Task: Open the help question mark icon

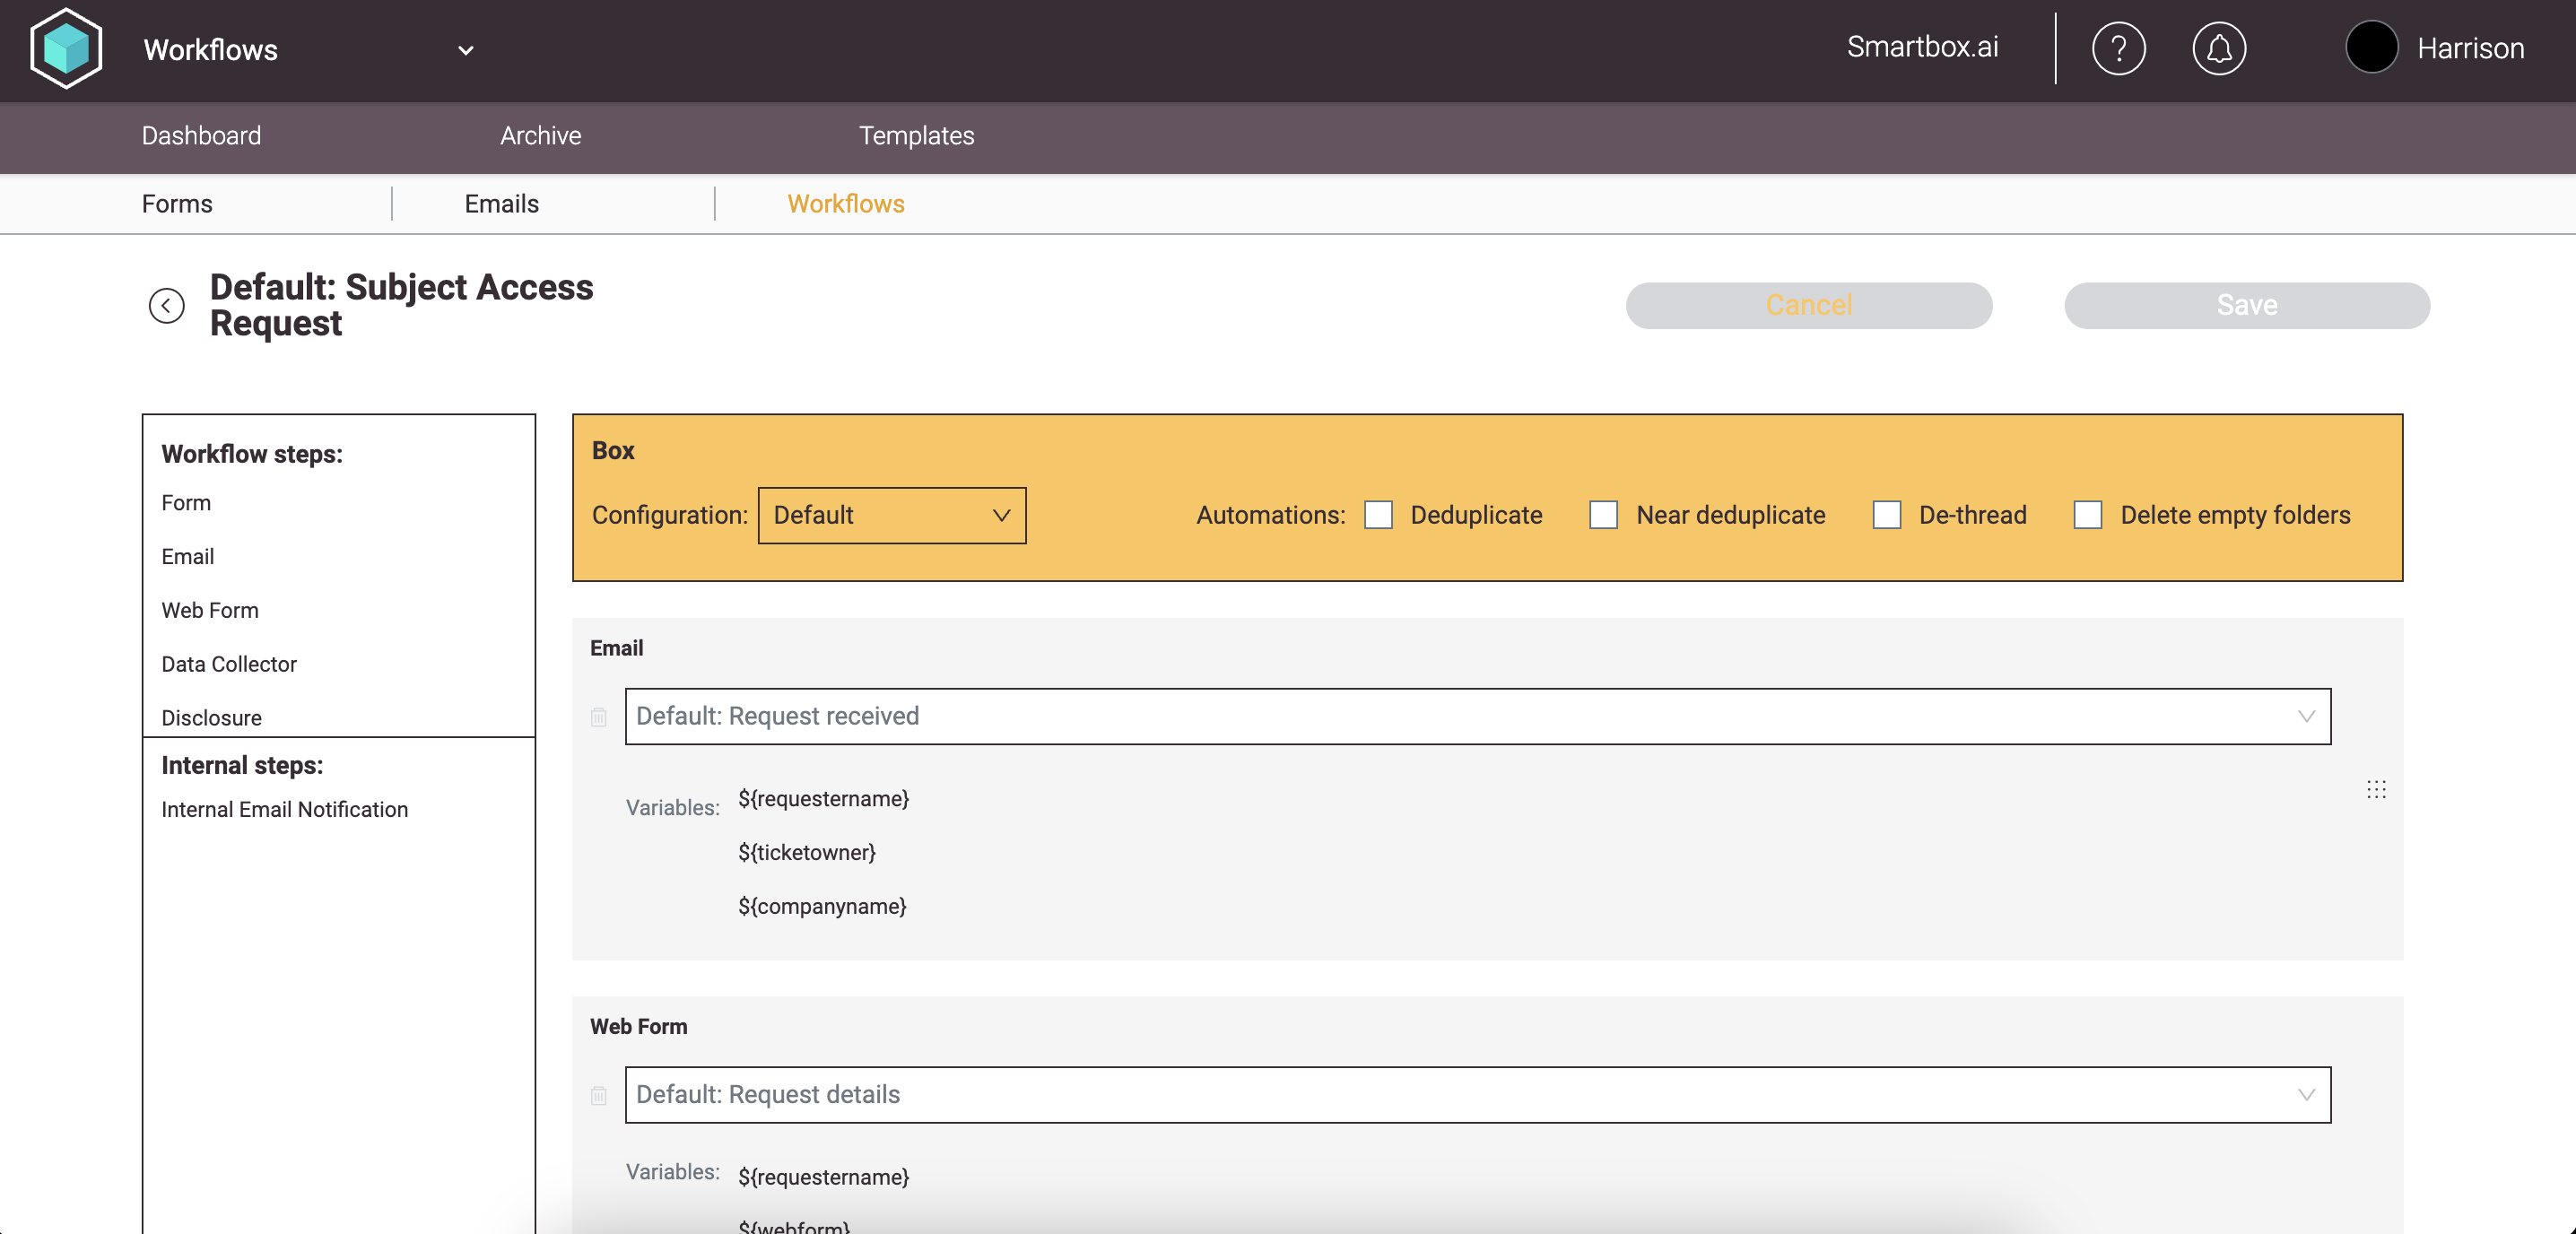Action: pos(2118,49)
